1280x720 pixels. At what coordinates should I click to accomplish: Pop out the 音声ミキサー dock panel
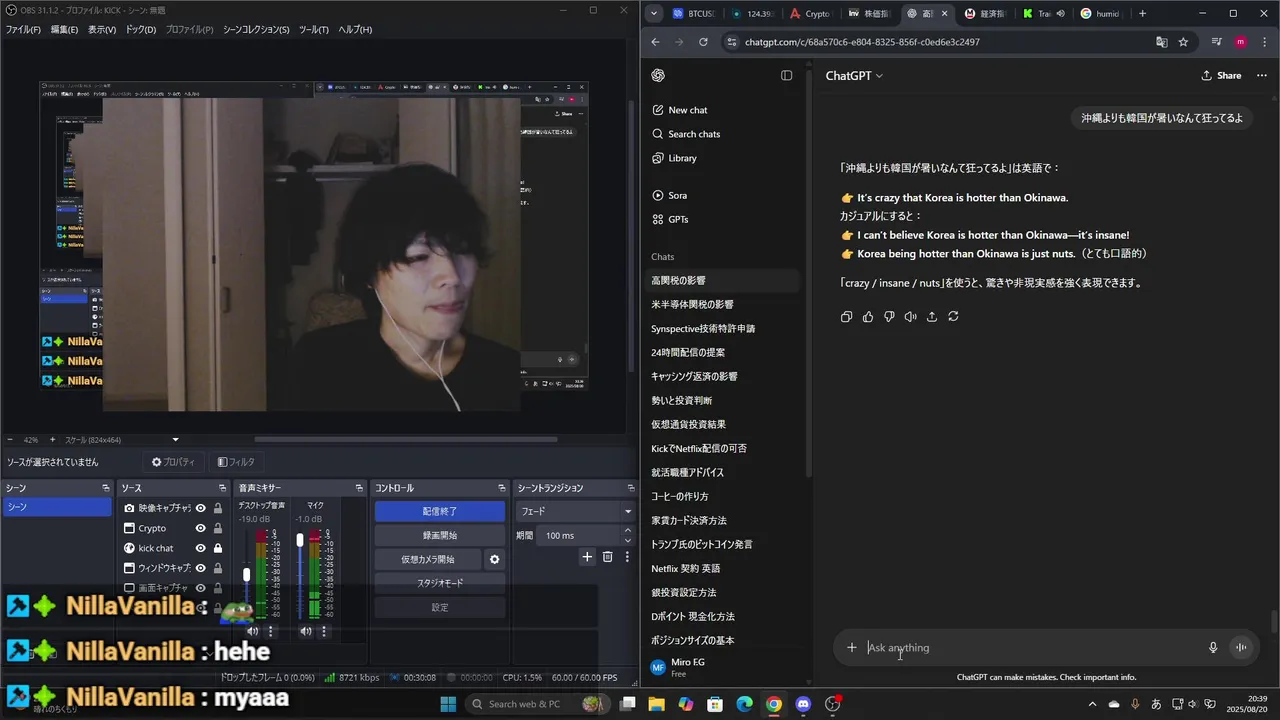click(x=359, y=488)
